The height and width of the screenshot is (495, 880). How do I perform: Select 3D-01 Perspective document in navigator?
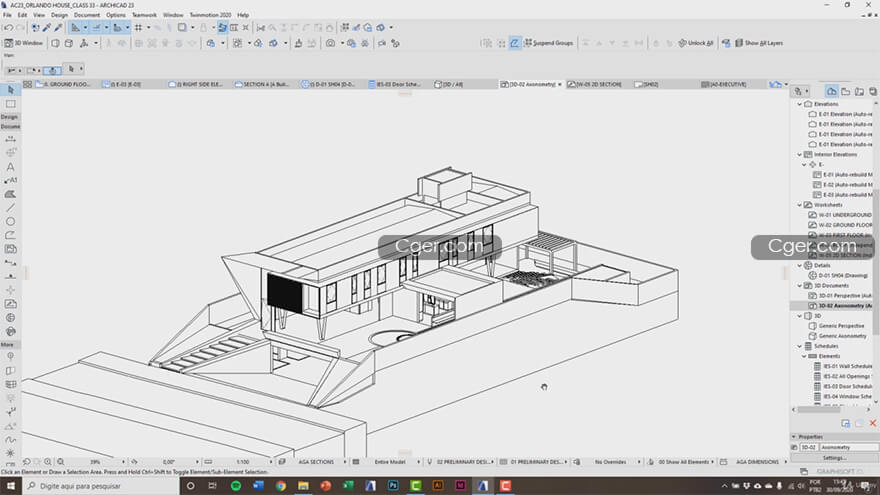(840, 296)
